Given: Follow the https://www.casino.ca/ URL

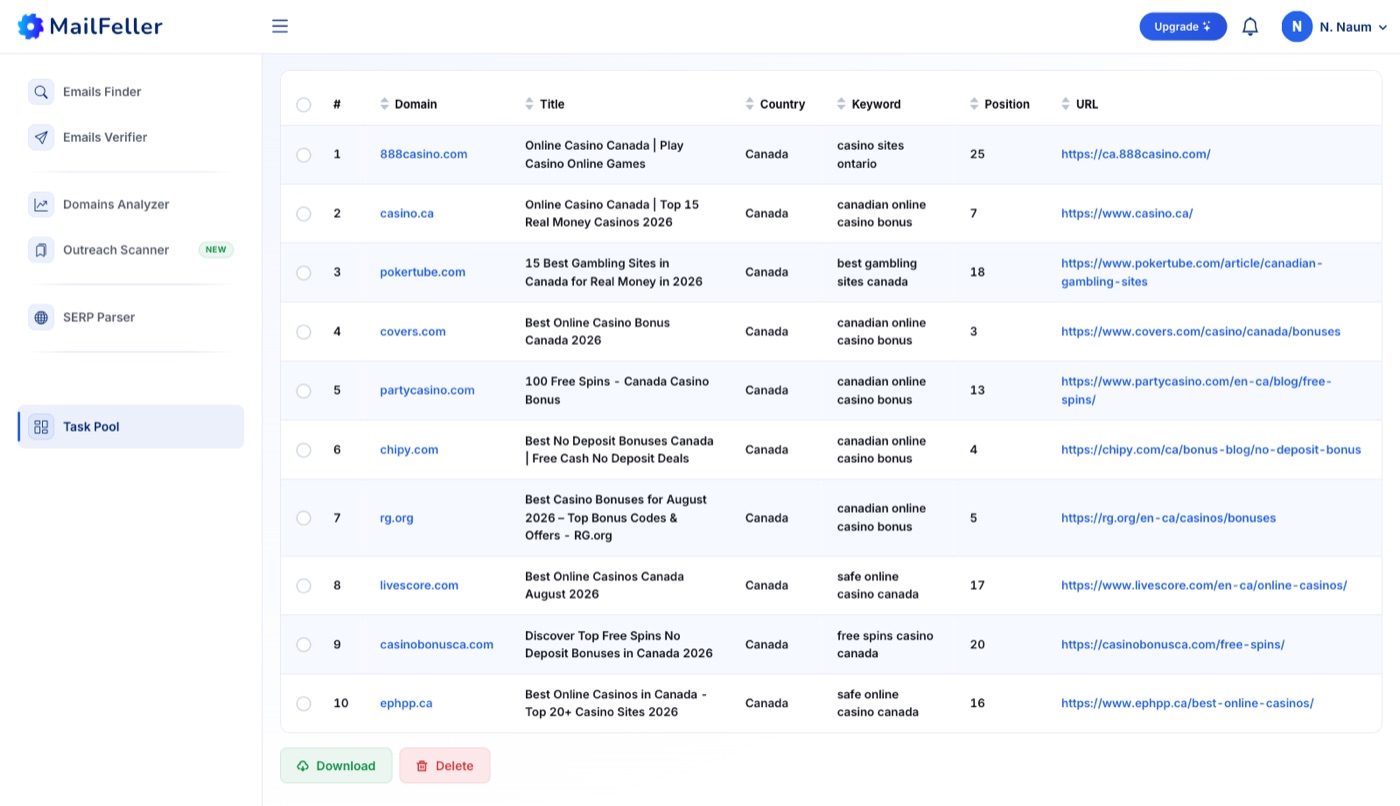Looking at the screenshot, I should coord(1127,213).
